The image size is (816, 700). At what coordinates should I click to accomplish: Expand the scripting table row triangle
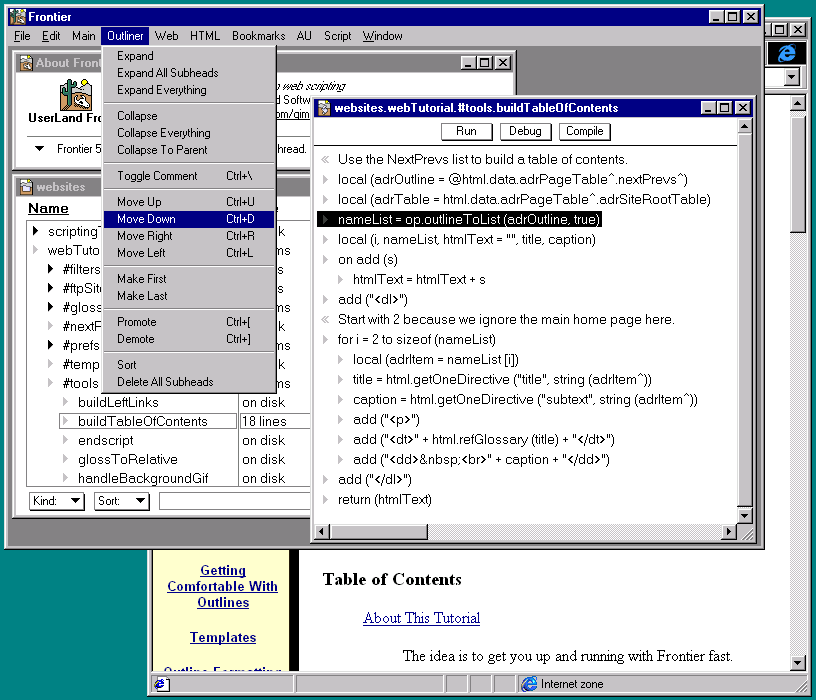click(x=36, y=232)
